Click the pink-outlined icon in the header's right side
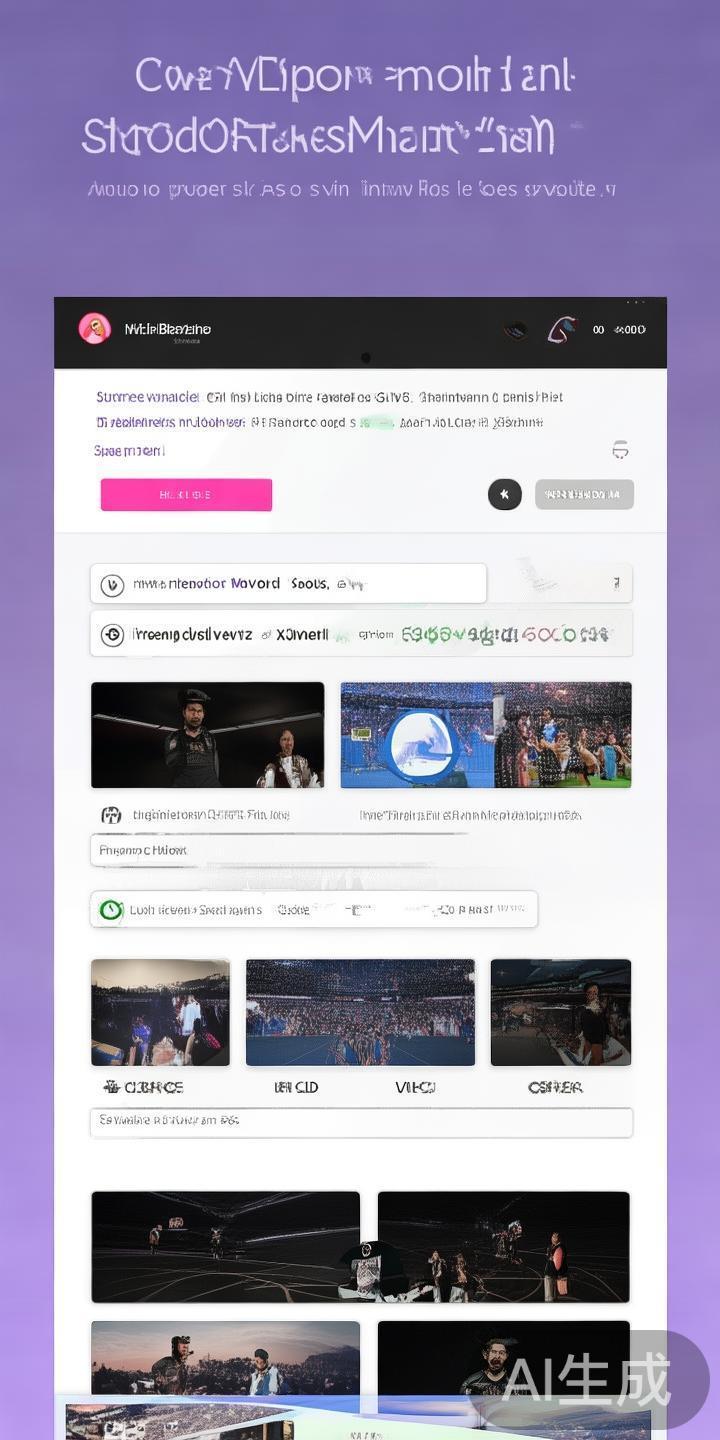 tap(562, 329)
